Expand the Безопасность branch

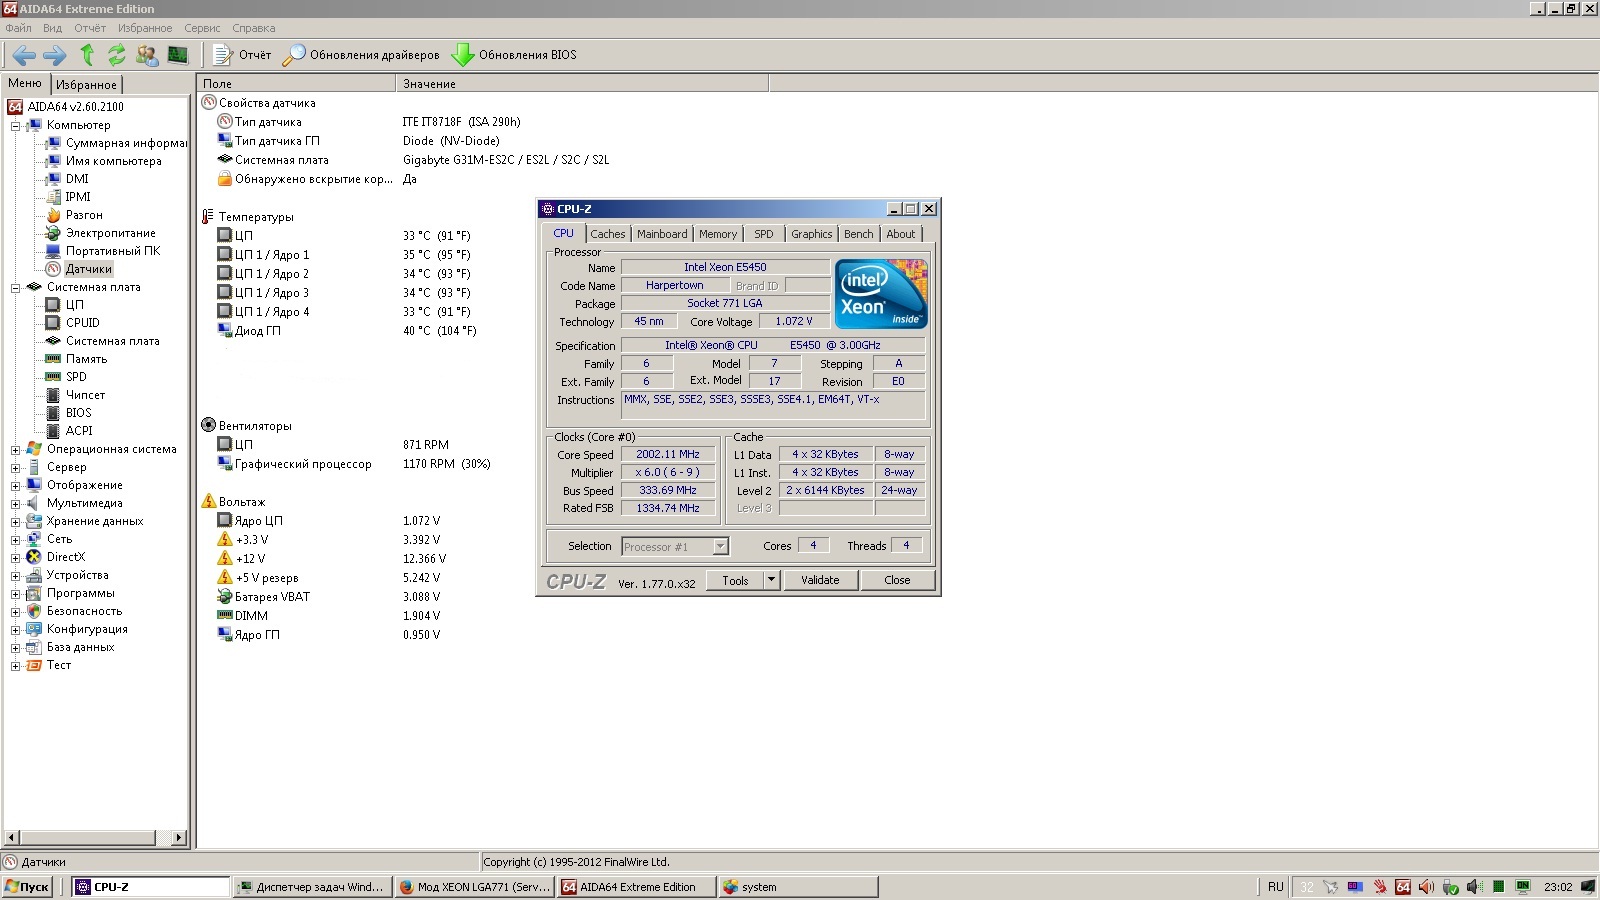(x=15, y=612)
